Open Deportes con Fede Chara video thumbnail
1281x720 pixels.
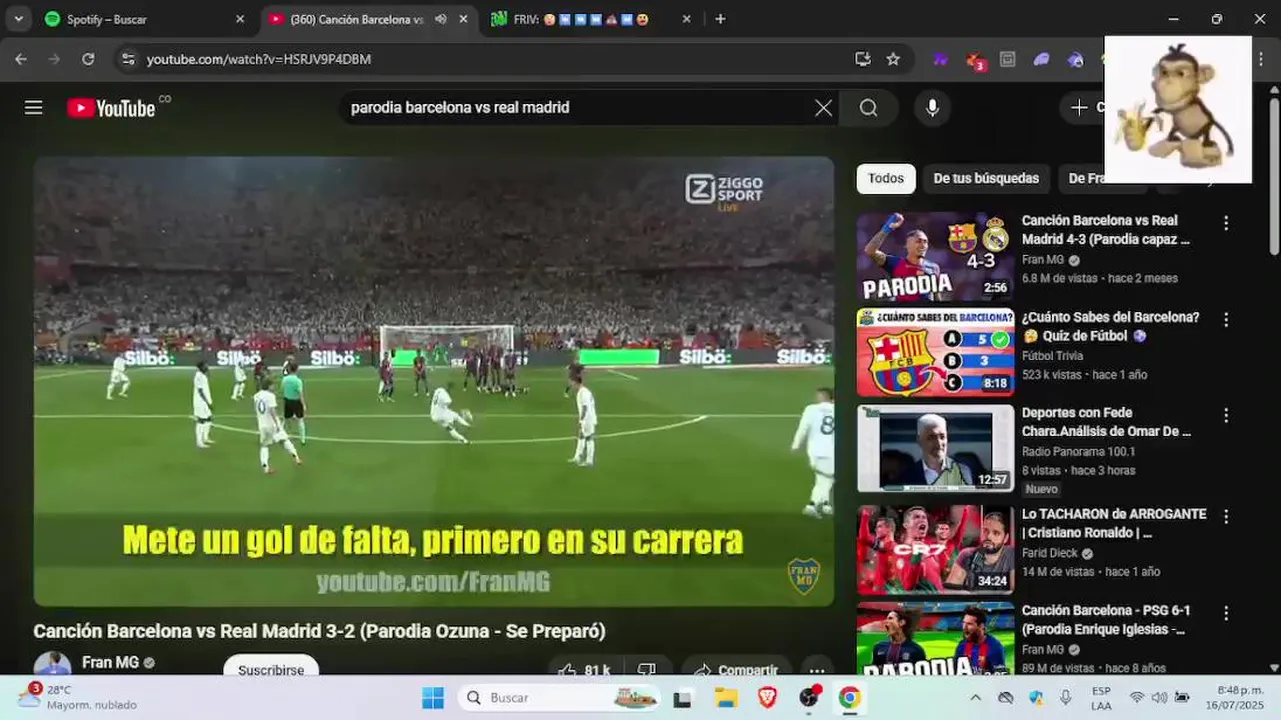pyautogui.click(x=935, y=449)
